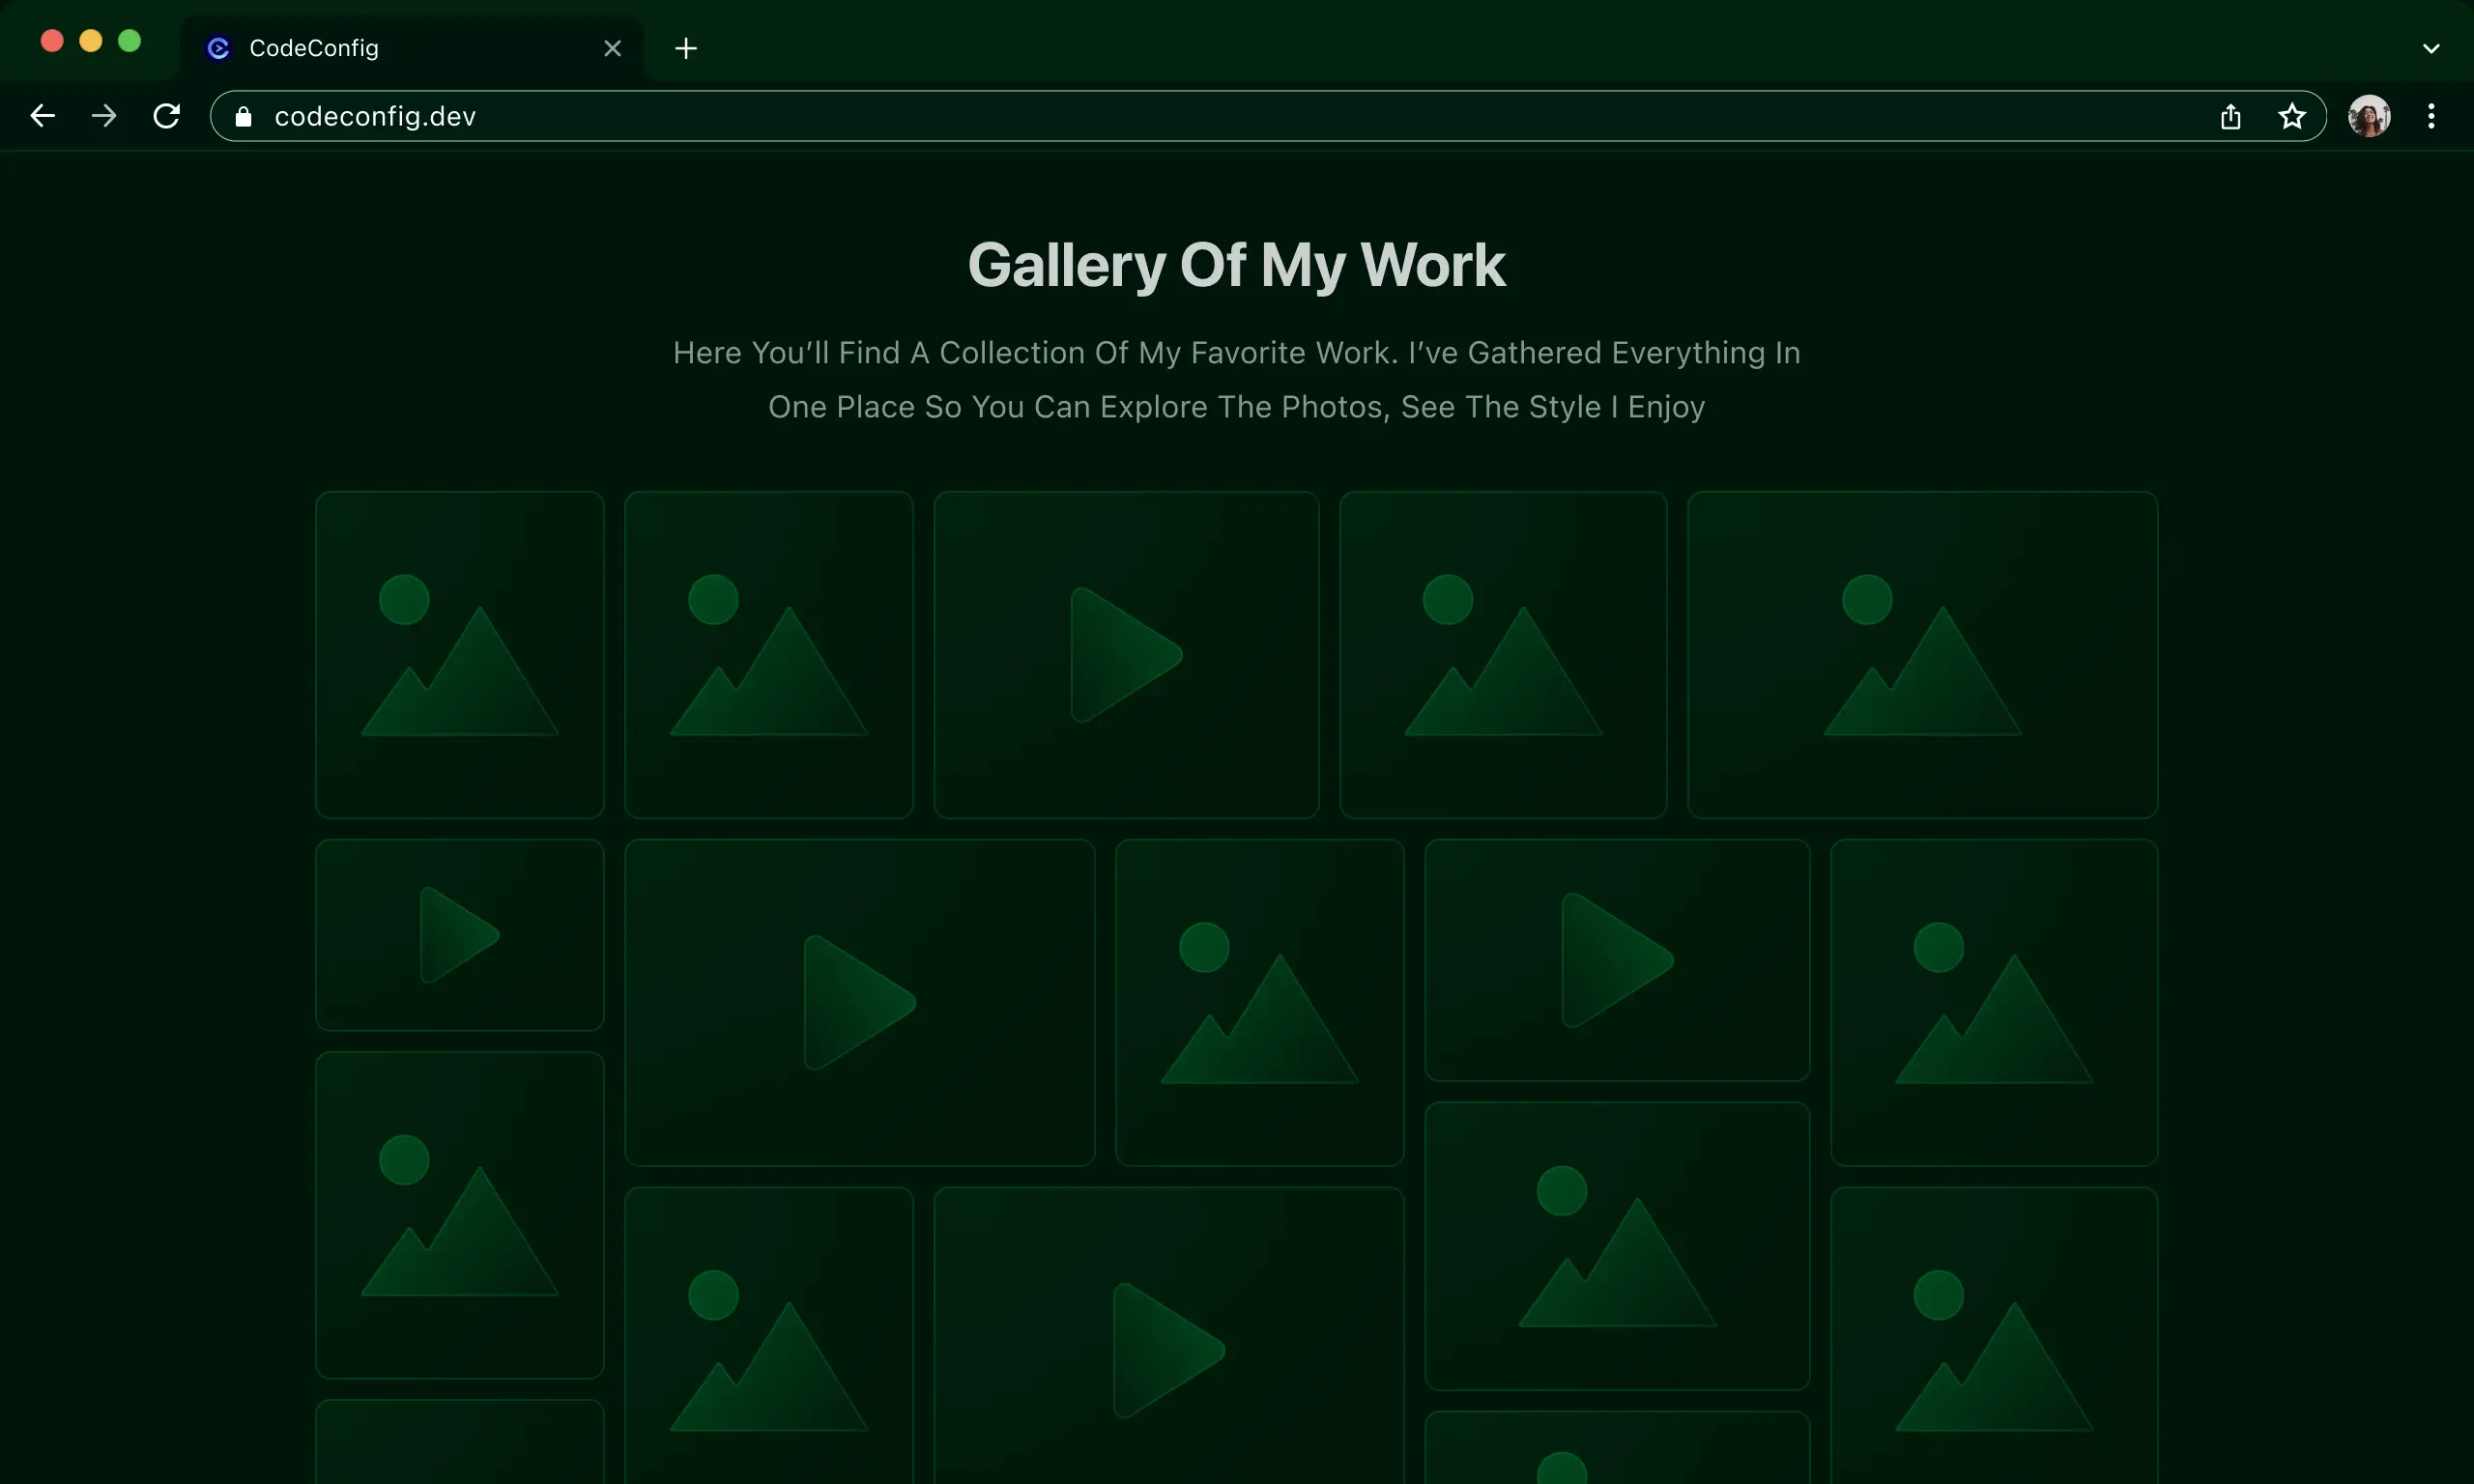Click the Gallery Of My Work heading
Viewport: 2474px width, 1484px height.
pos(1236,264)
